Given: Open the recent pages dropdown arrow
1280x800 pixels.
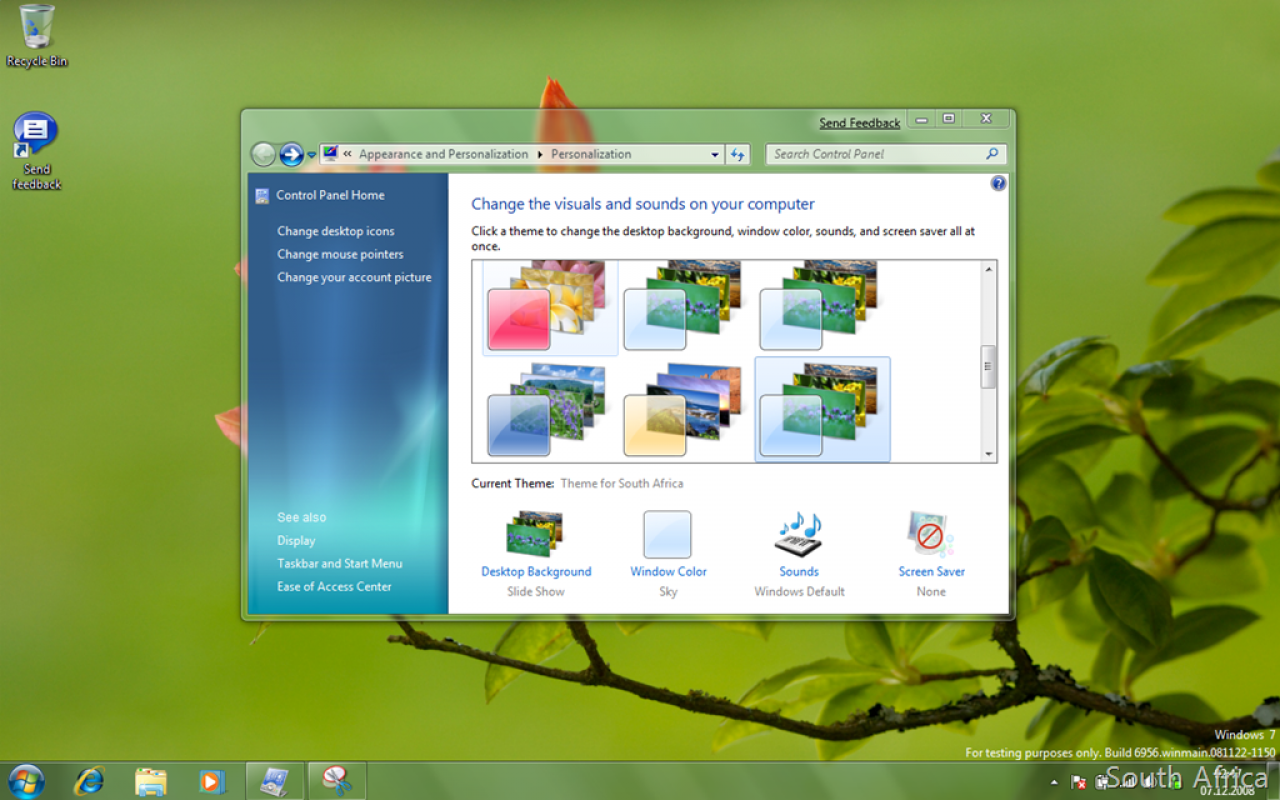Looking at the screenshot, I should pos(311,155).
